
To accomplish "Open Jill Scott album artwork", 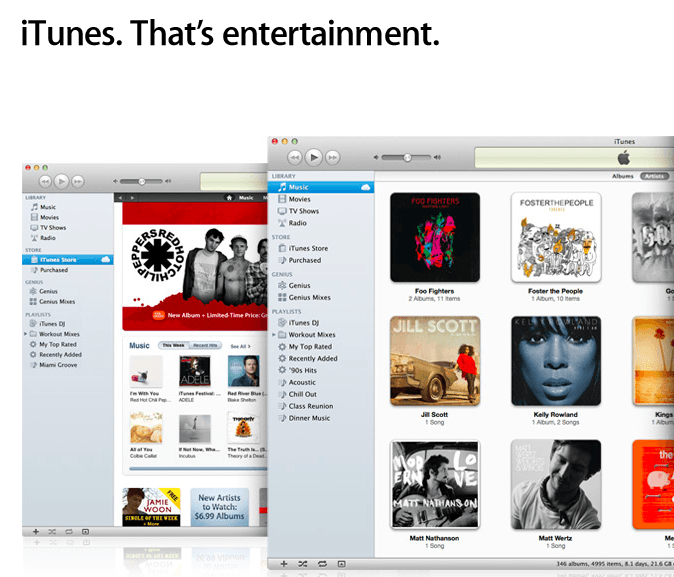I will tap(435, 361).
